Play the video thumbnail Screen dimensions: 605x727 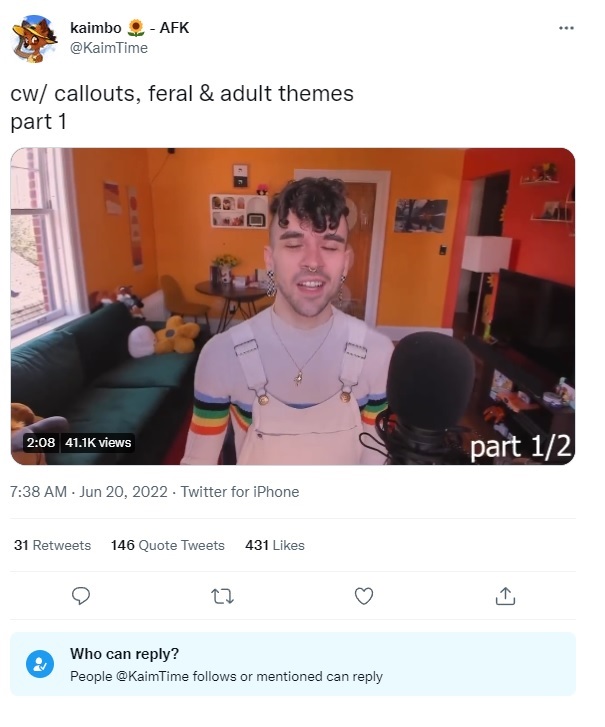293,306
